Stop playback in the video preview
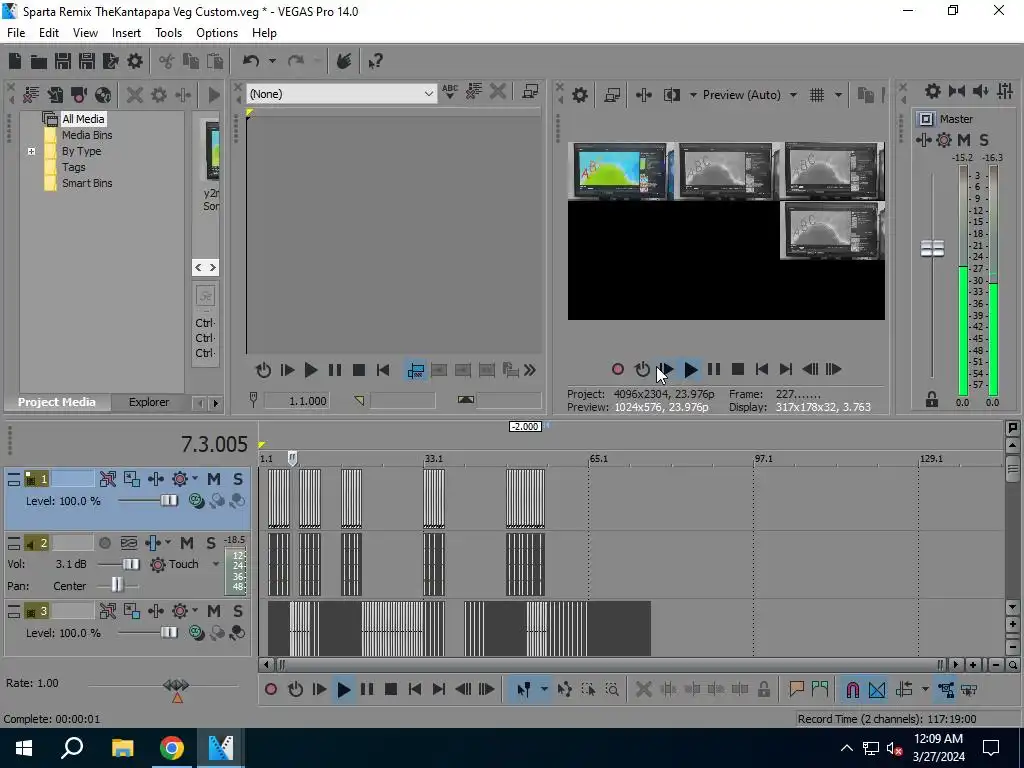Image resolution: width=1024 pixels, height=768 pixels. [738, 370]
